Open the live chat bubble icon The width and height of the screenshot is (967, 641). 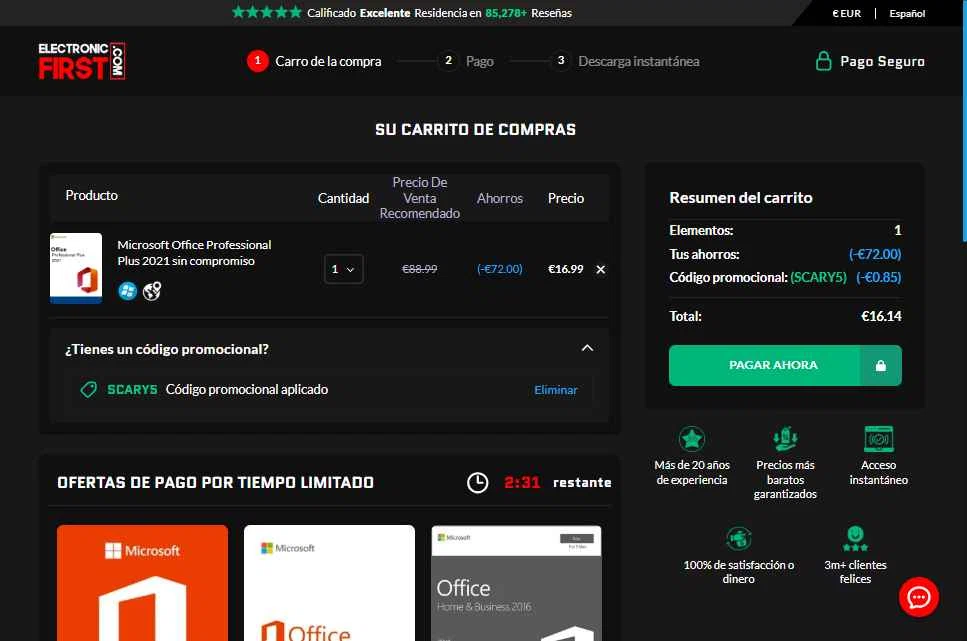[x=919, y=597]
